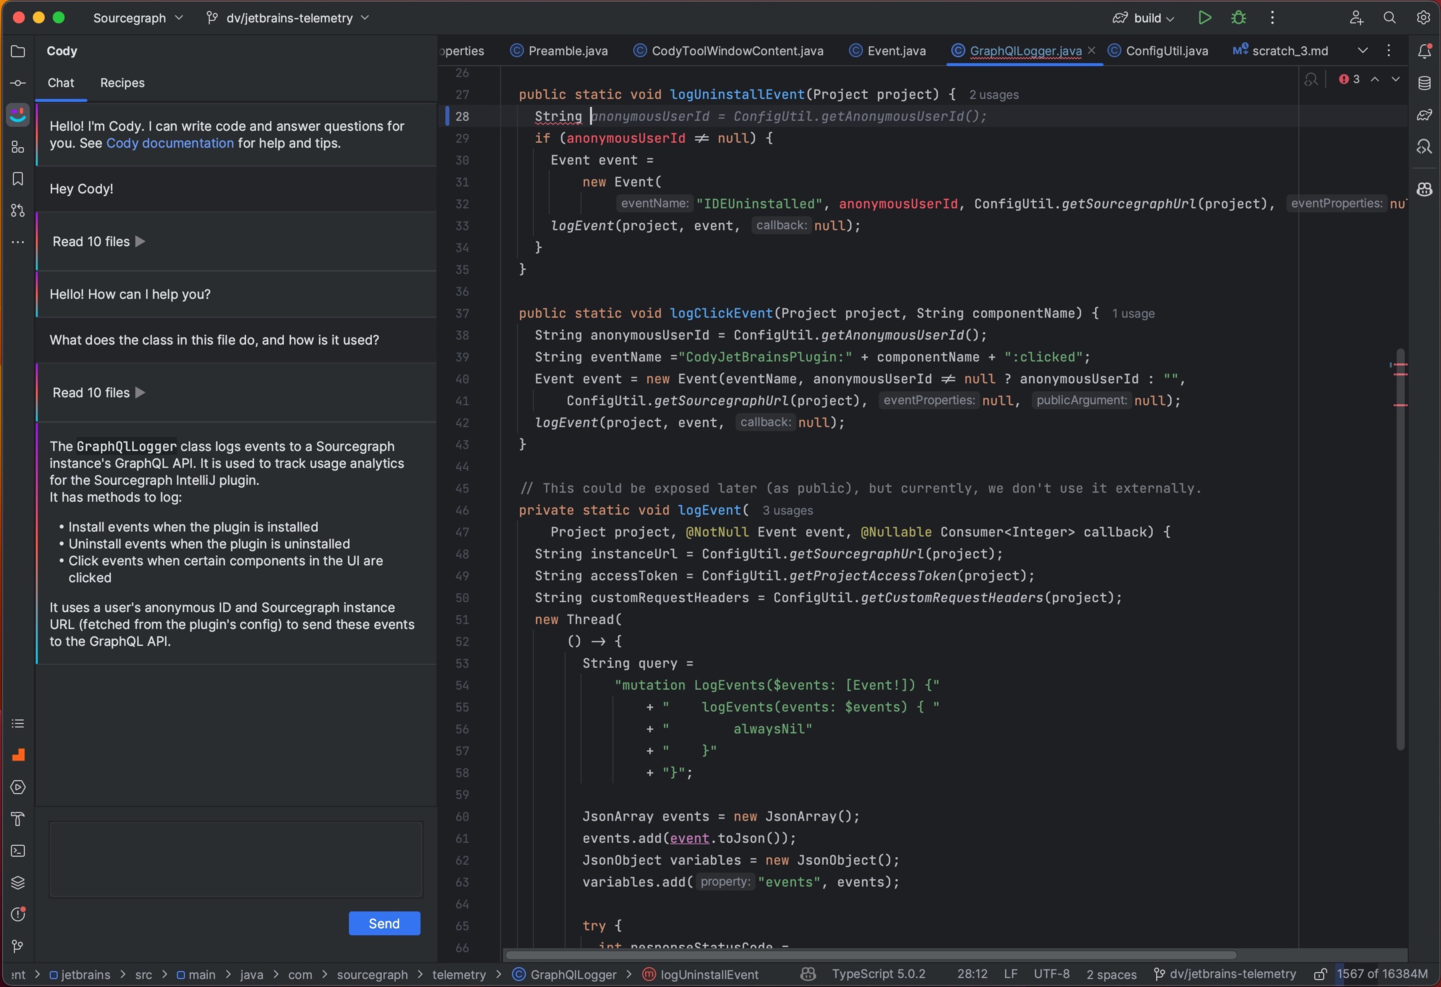The image size is (1441, 987).
Task: Change the LF line separator
Action: coord(1011,974)
